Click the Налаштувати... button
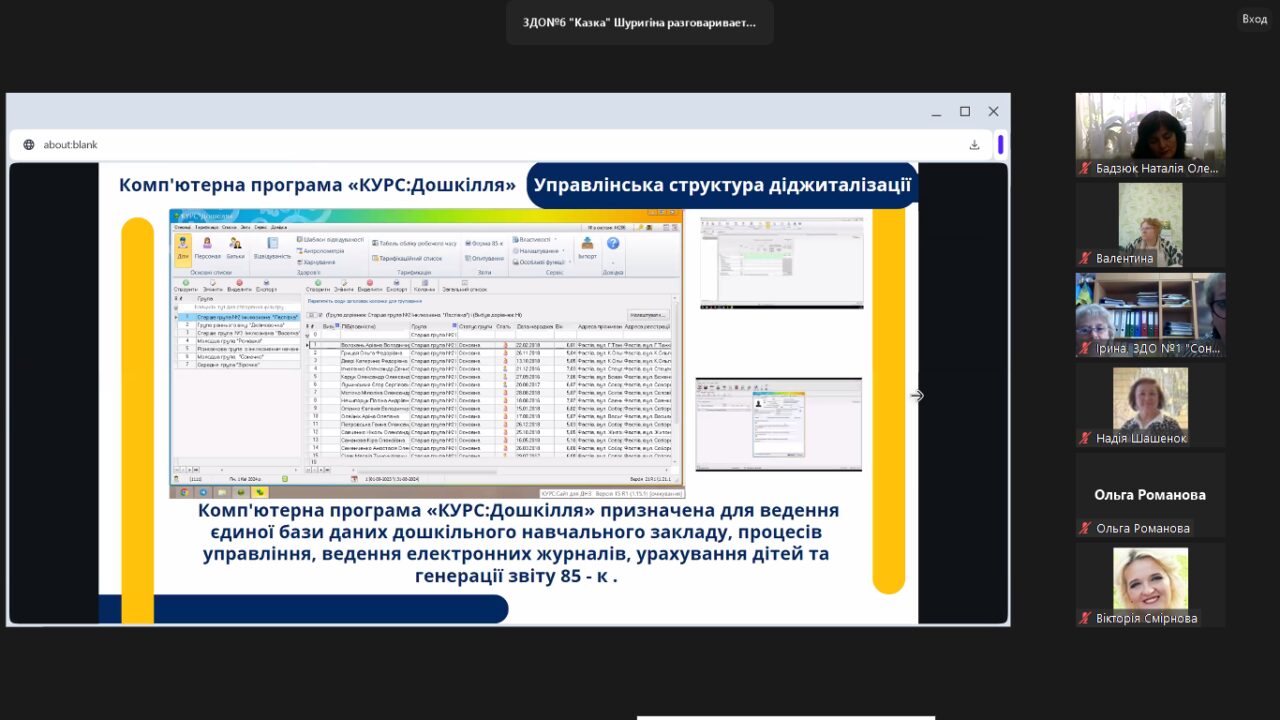This screenshot has height=720, width=1280. (648, 315)
